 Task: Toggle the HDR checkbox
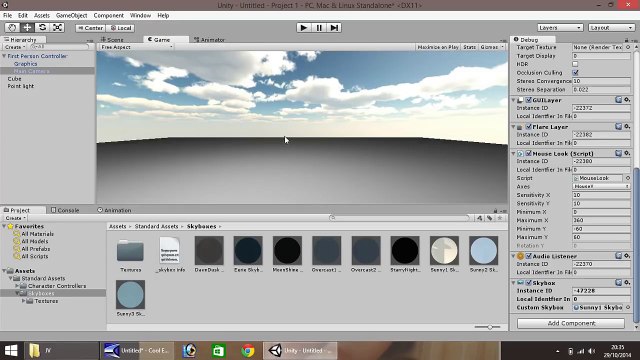tap(575, 64)
